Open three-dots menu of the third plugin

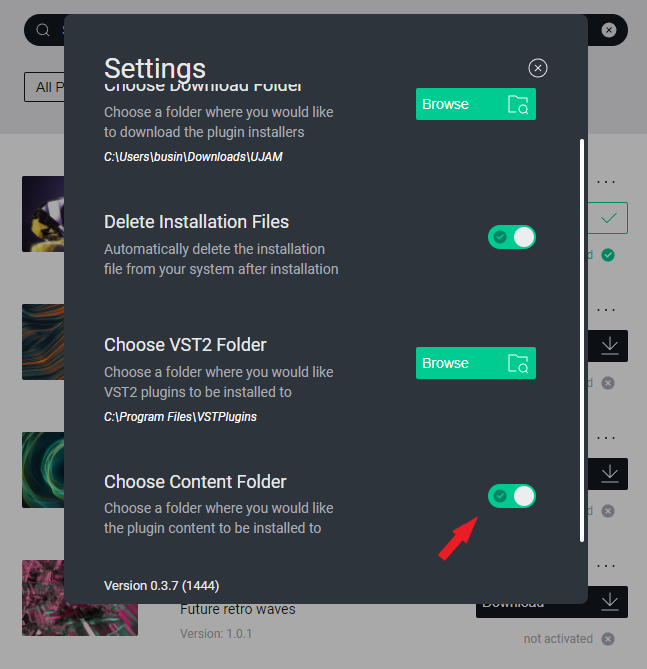tap(606, 438)
